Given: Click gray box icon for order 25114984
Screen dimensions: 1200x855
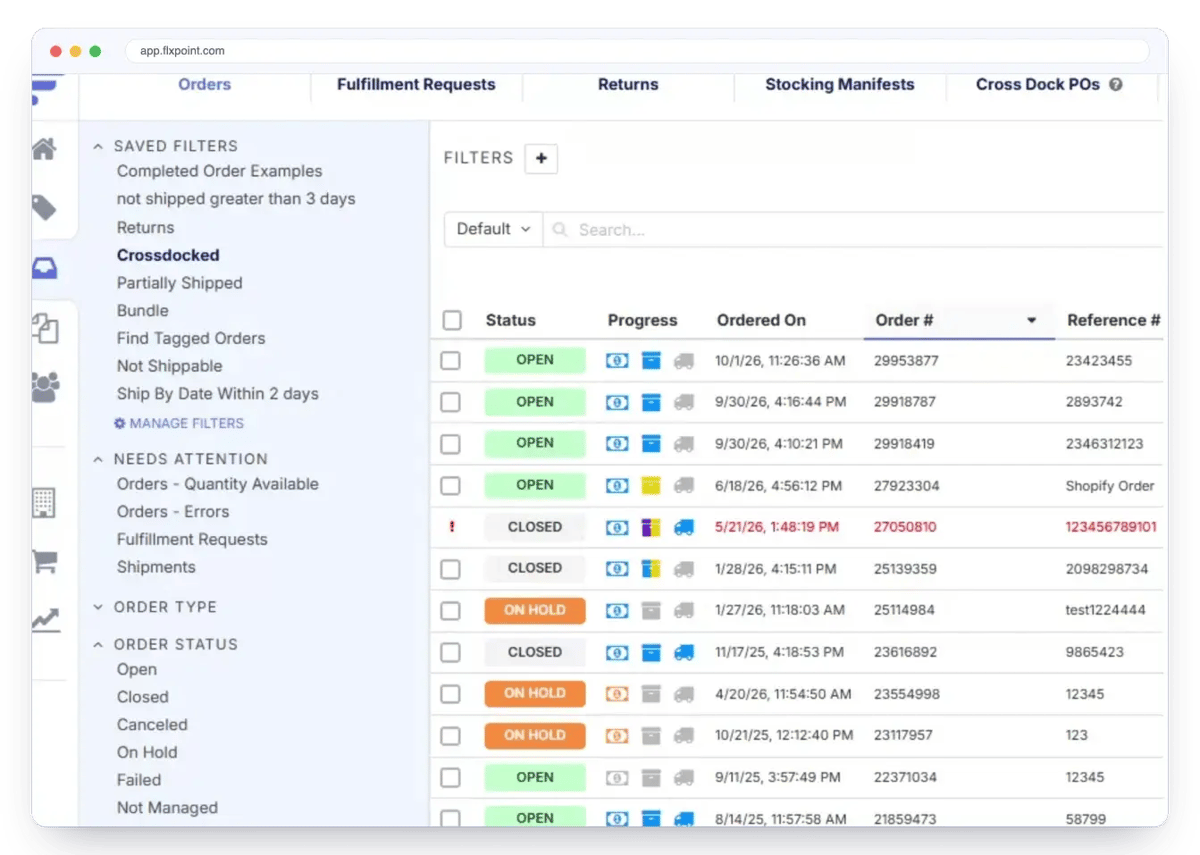Looking at the screenshot, I should pyautogui.click(x=651, y=610).
